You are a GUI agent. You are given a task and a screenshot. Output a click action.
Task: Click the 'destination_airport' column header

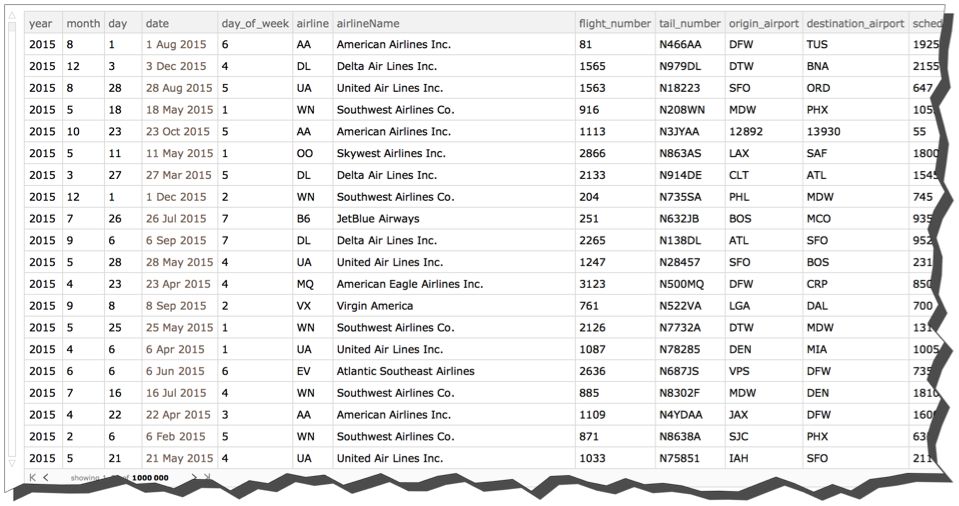855,23
